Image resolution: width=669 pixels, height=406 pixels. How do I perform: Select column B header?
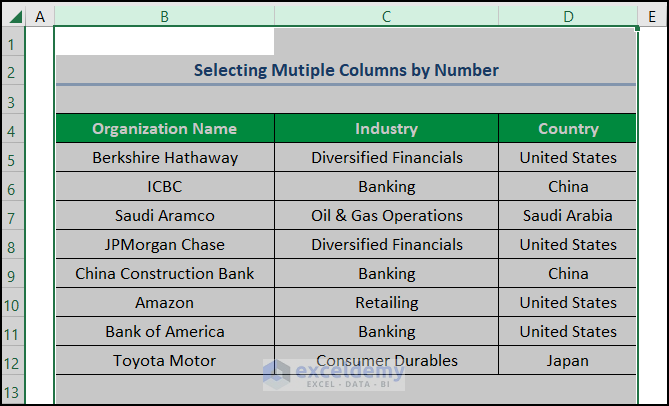(x=164, y=16)
